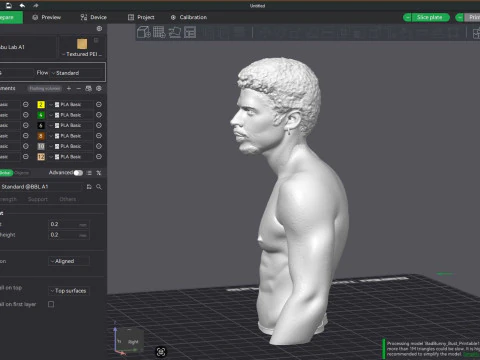The image size is (480, 360).
Task: Open the Textured PEI plate type dropdown
Action: (82, 54)
